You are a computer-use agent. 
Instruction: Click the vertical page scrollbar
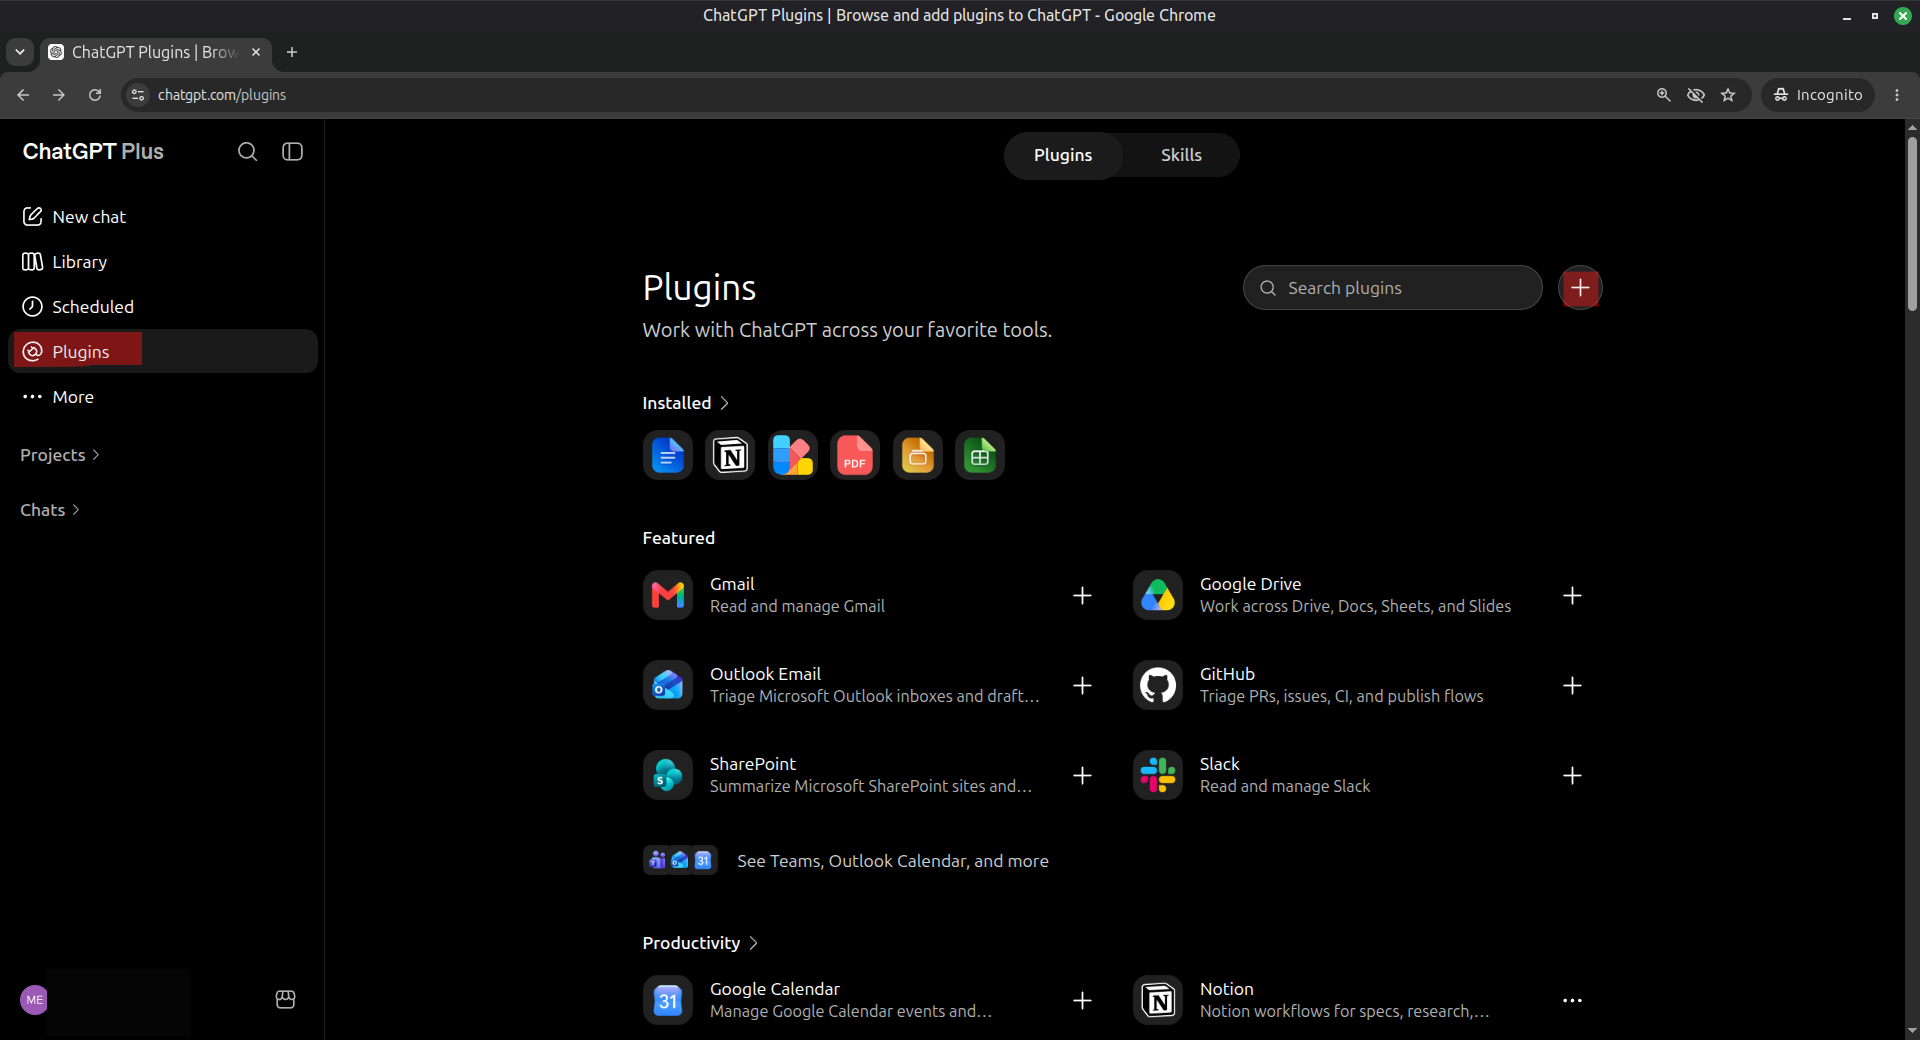1912,225
